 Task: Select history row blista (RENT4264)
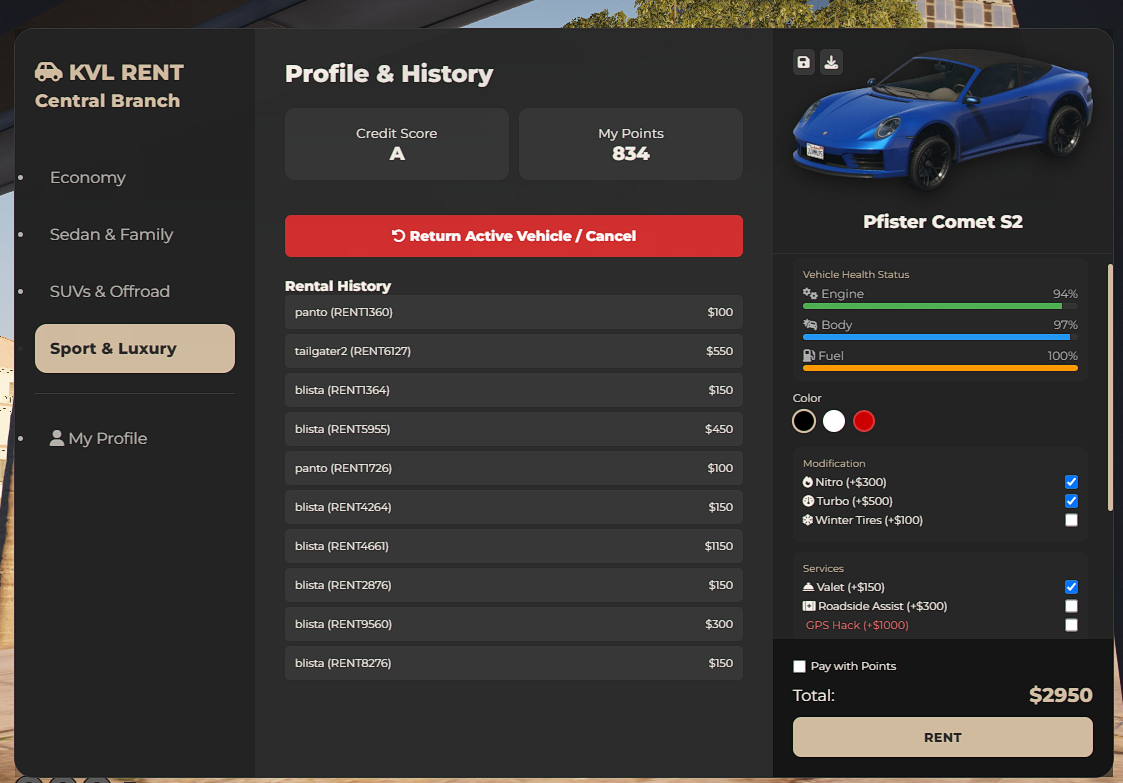point(514,507)
